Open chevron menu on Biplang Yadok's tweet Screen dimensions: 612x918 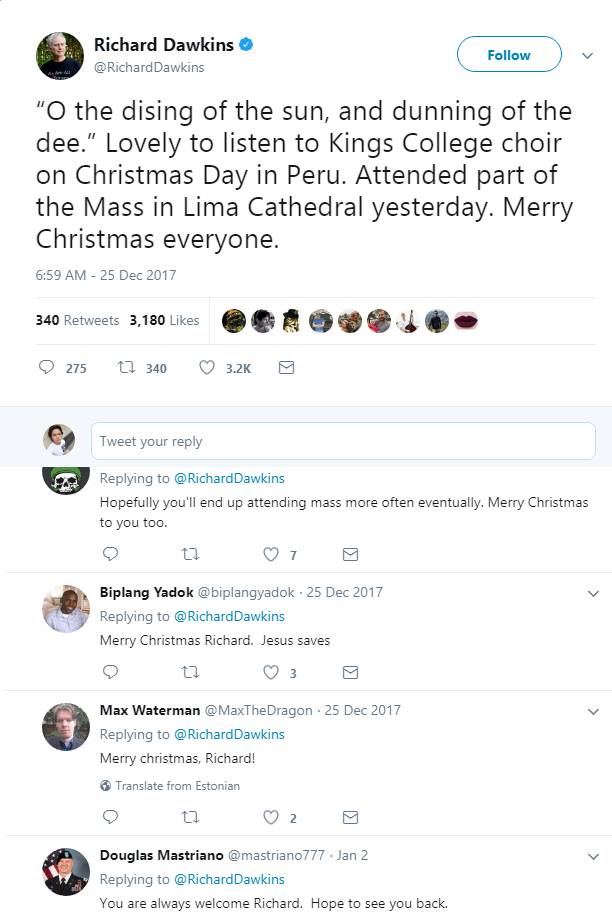click(592, 593)
